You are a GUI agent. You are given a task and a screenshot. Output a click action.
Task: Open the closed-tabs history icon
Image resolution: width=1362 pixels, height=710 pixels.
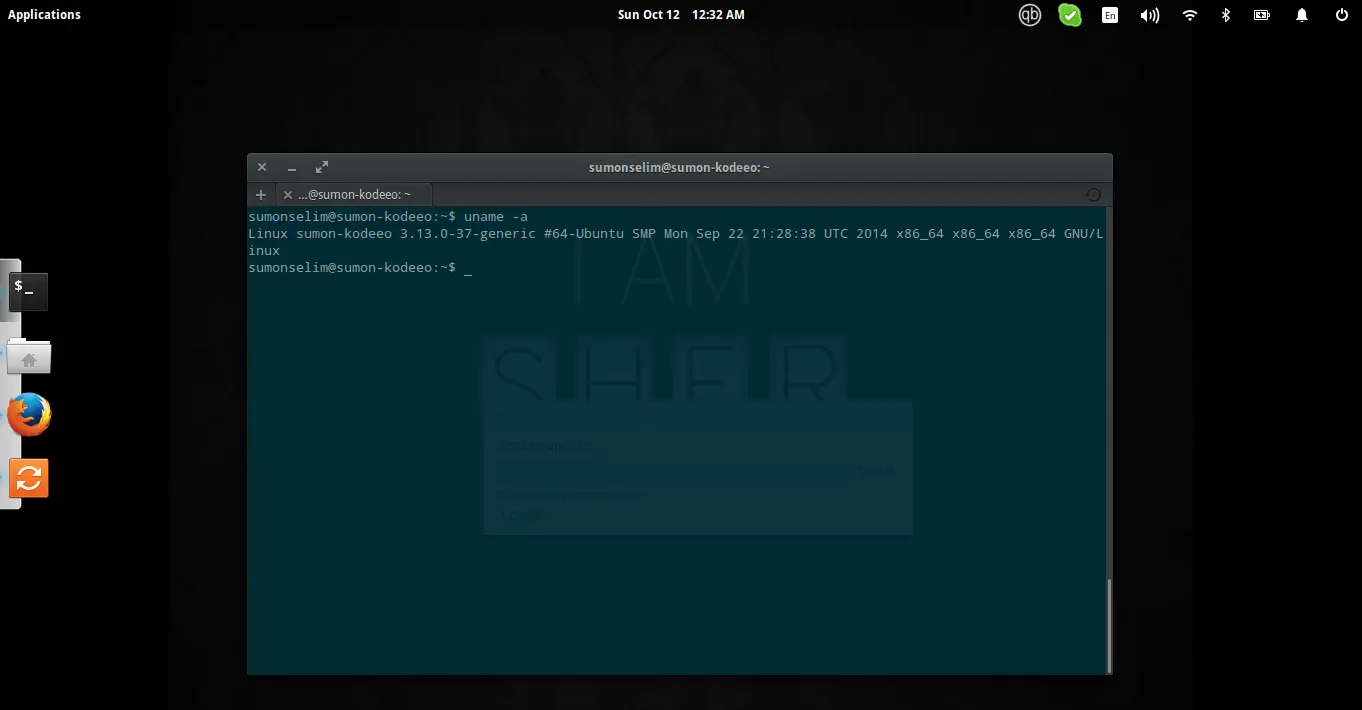(1093, 195)
